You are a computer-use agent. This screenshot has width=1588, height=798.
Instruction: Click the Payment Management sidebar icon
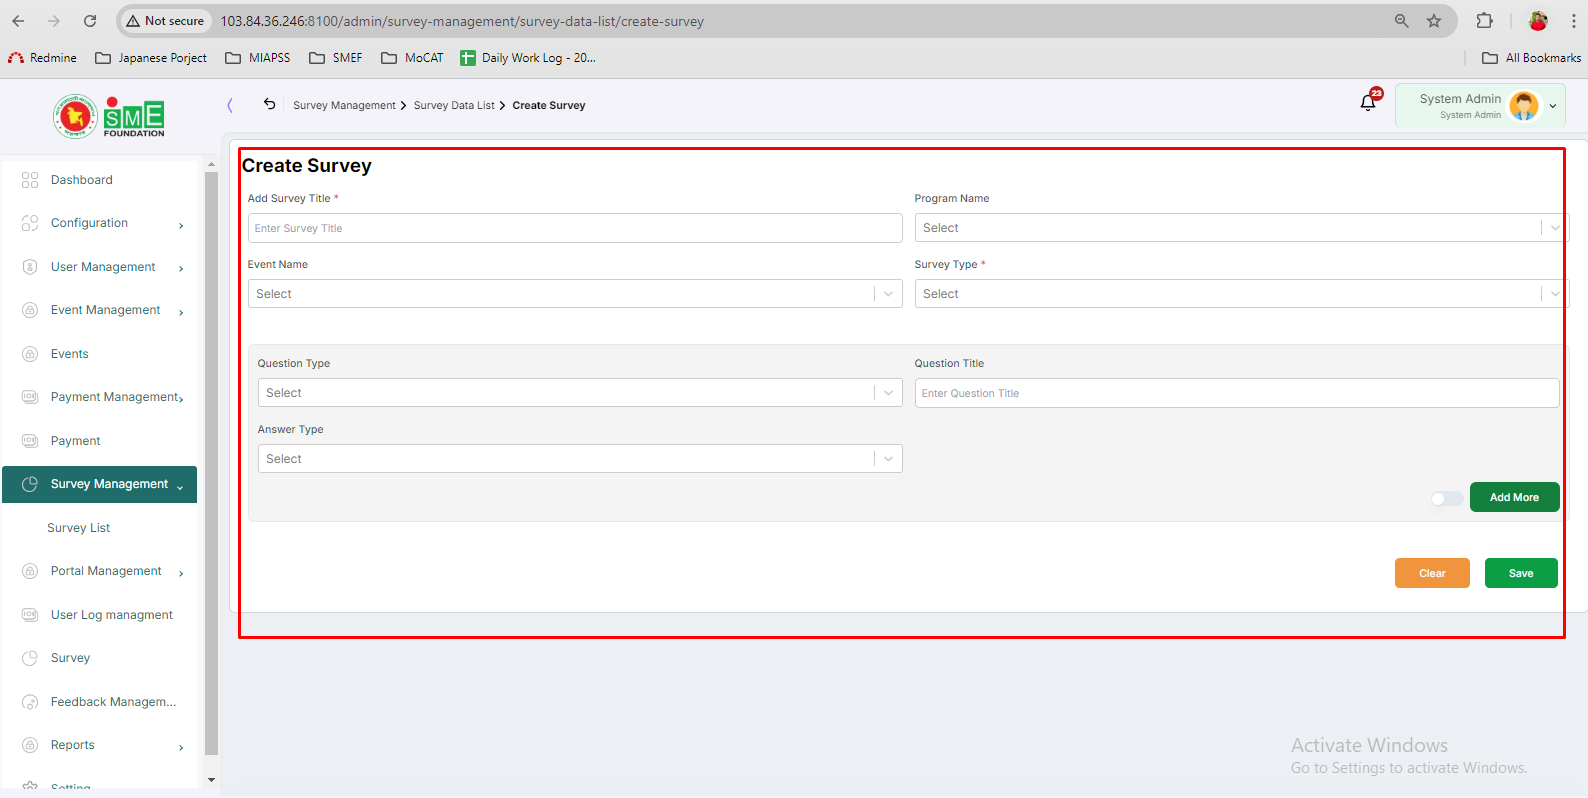(x=30, y=397)
